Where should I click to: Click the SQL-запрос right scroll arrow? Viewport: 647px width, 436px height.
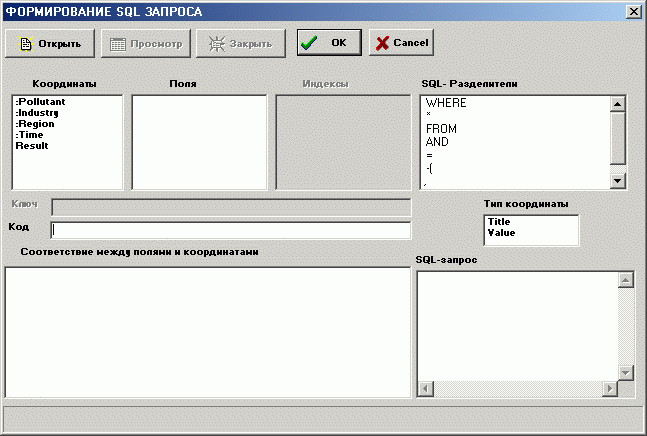tap(609, 389)
